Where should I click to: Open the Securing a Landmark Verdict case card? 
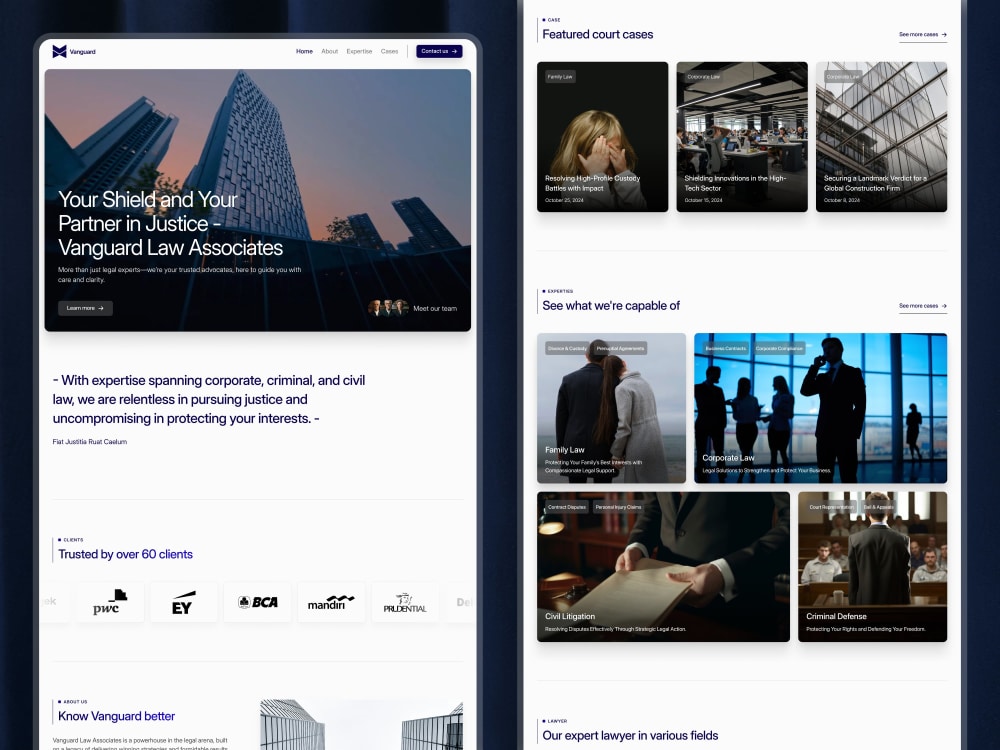pos(881,136)
